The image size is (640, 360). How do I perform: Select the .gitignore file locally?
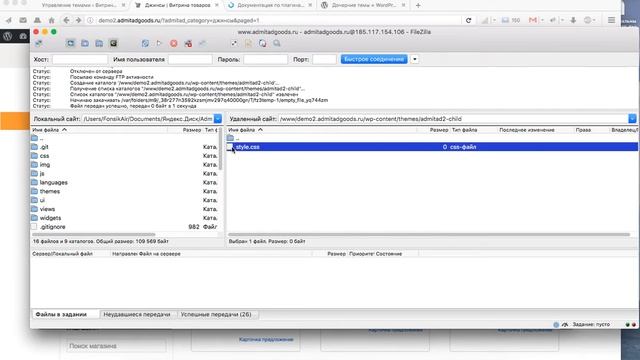[x=124, y=227]
